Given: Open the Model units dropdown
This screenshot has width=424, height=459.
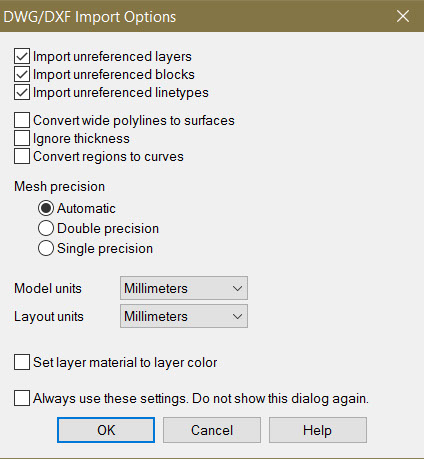Looking at the screenshot, I should (184, 288).
